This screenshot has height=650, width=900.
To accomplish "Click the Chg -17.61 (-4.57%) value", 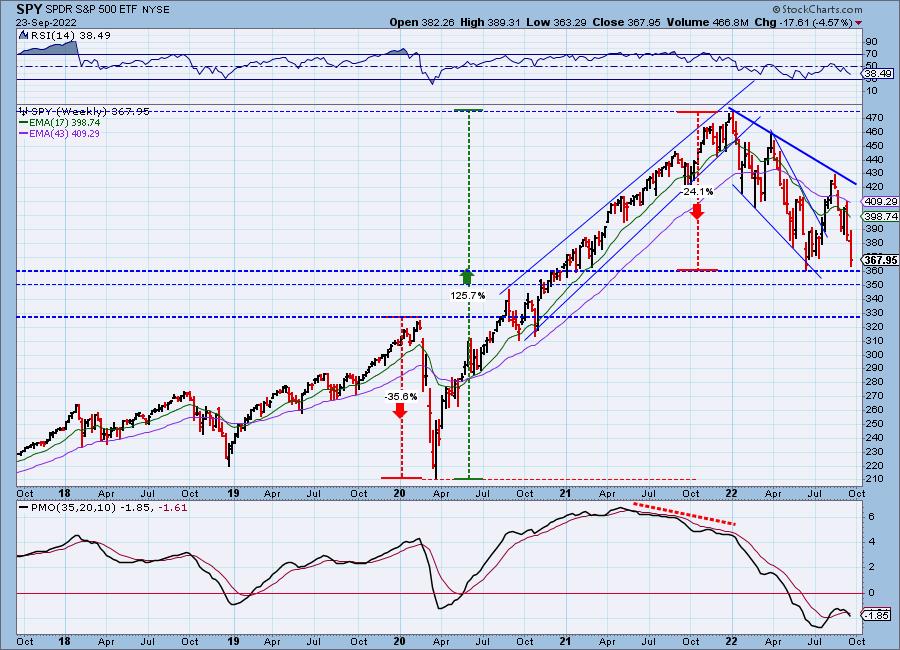I will 803,22.
